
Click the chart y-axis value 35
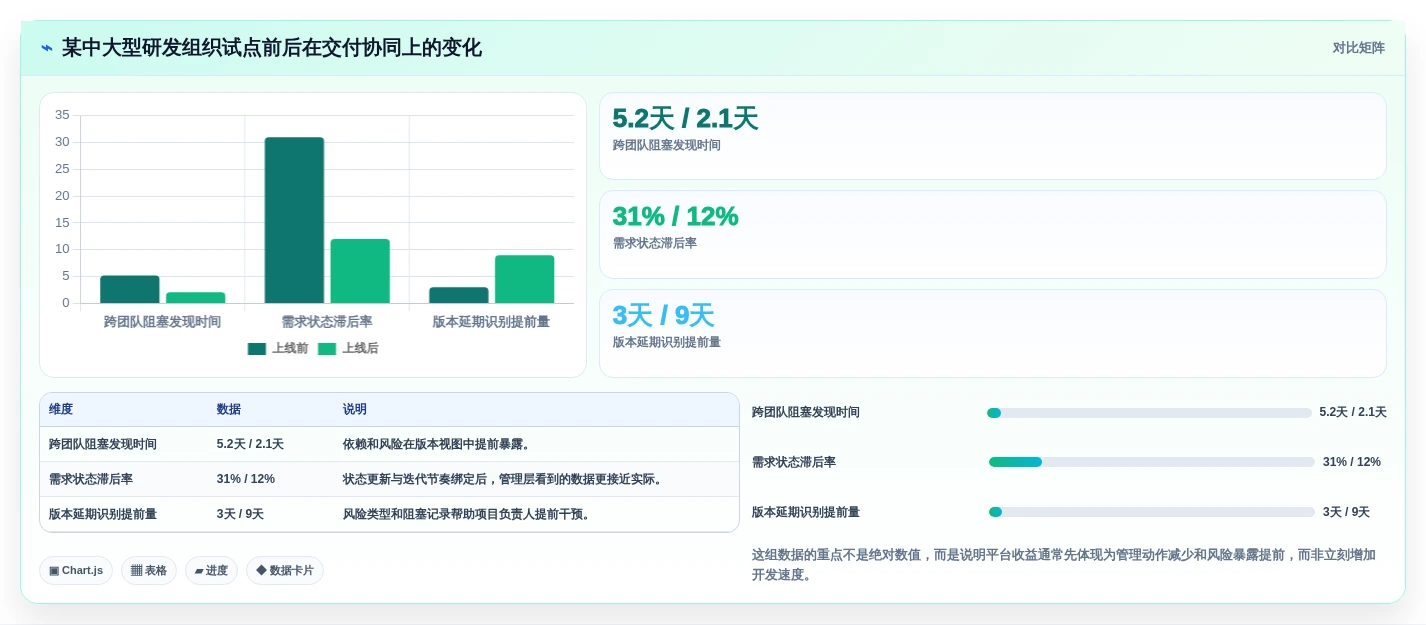click(62, 115)
